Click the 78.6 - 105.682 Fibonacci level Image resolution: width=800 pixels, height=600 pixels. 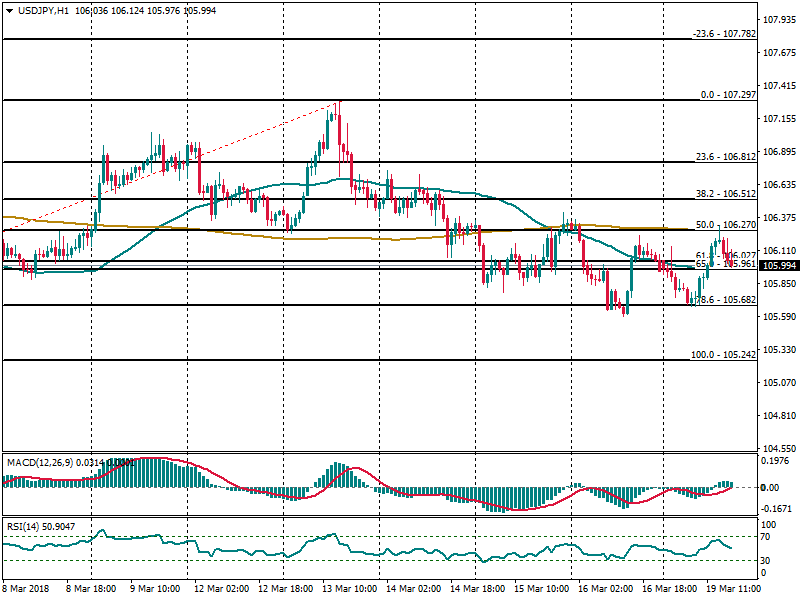724,300
